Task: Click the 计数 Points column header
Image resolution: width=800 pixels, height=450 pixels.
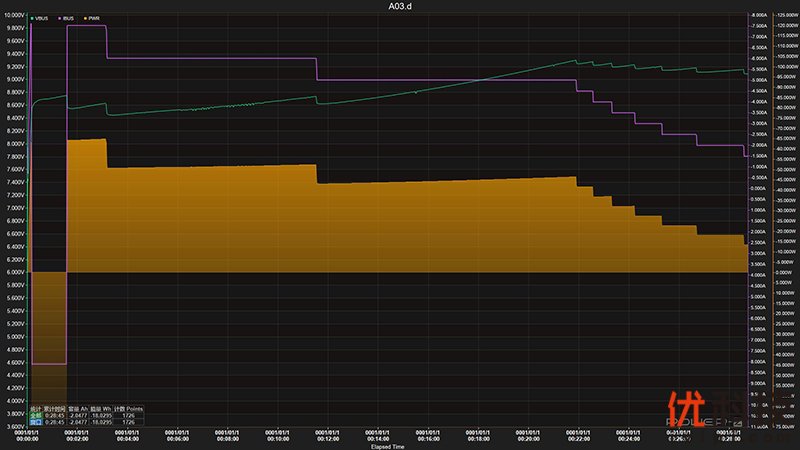Action: (x=128, y=408)
